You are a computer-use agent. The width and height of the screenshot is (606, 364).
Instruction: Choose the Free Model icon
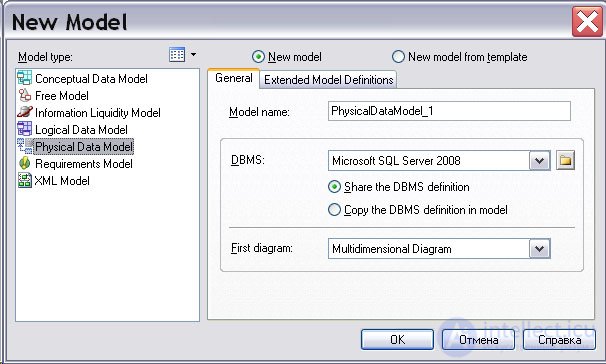(x=25, y=95)
